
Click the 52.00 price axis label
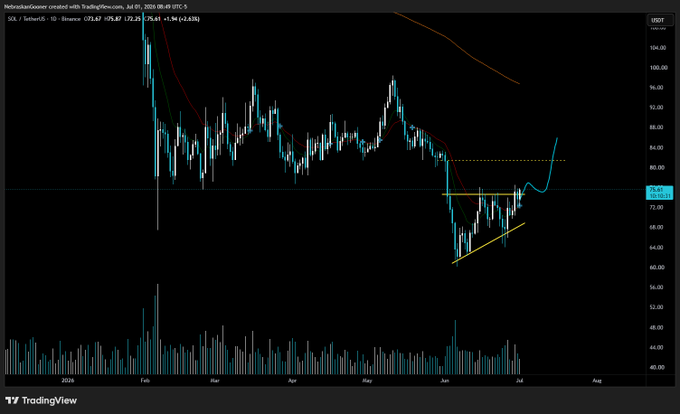tap(657, 307)
